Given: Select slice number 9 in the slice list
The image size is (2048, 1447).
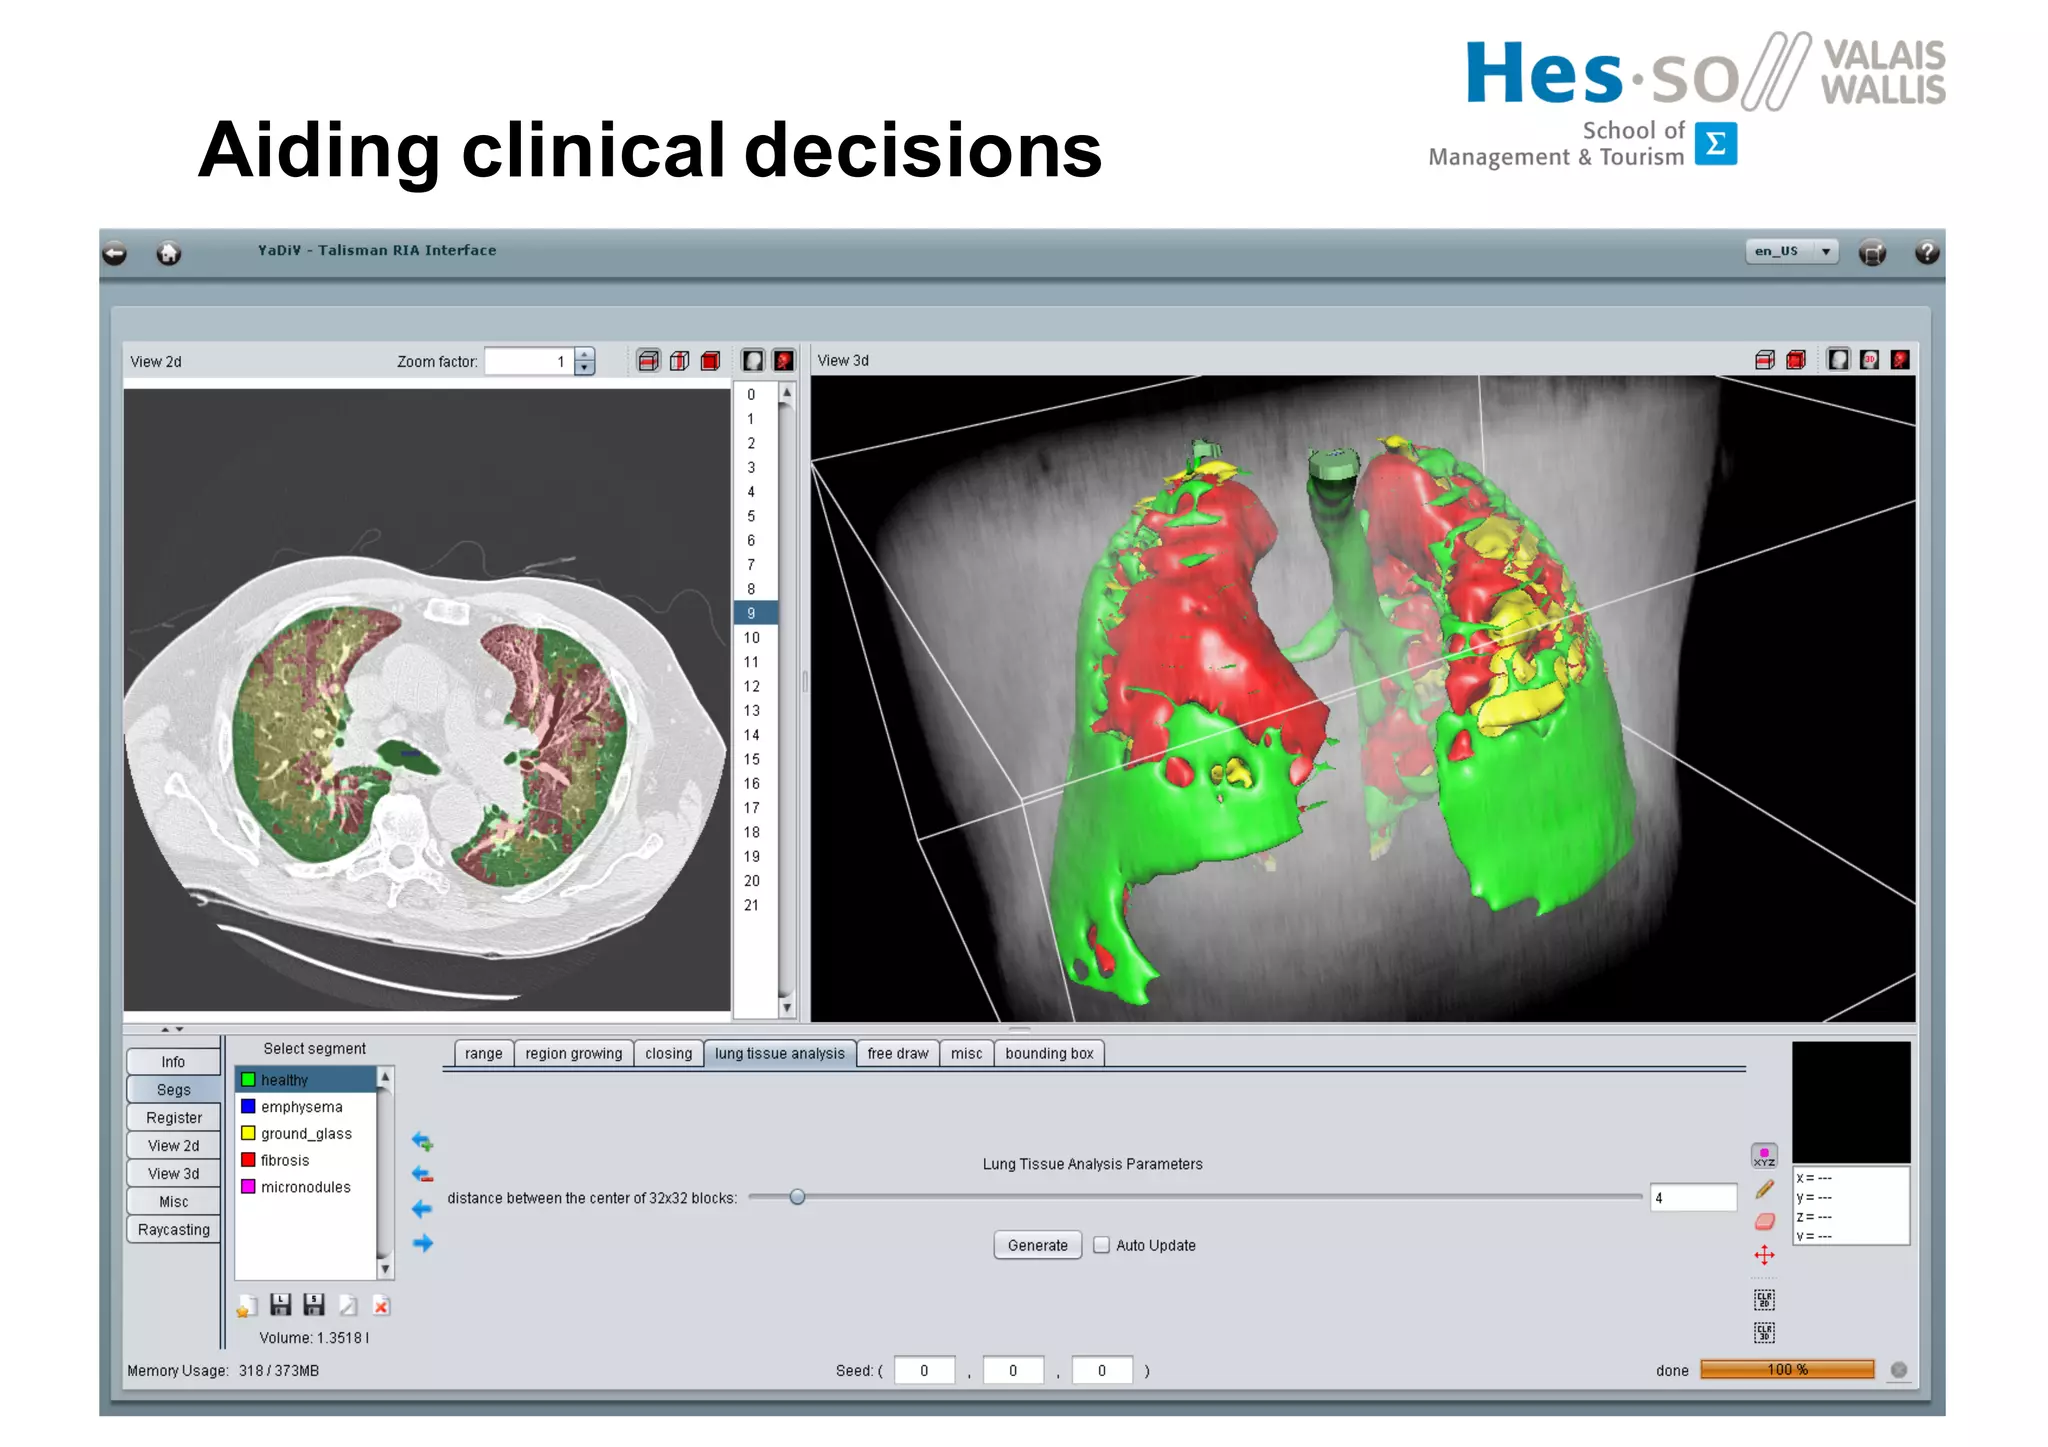Looking at the screenshot, I should click(756, 613).
